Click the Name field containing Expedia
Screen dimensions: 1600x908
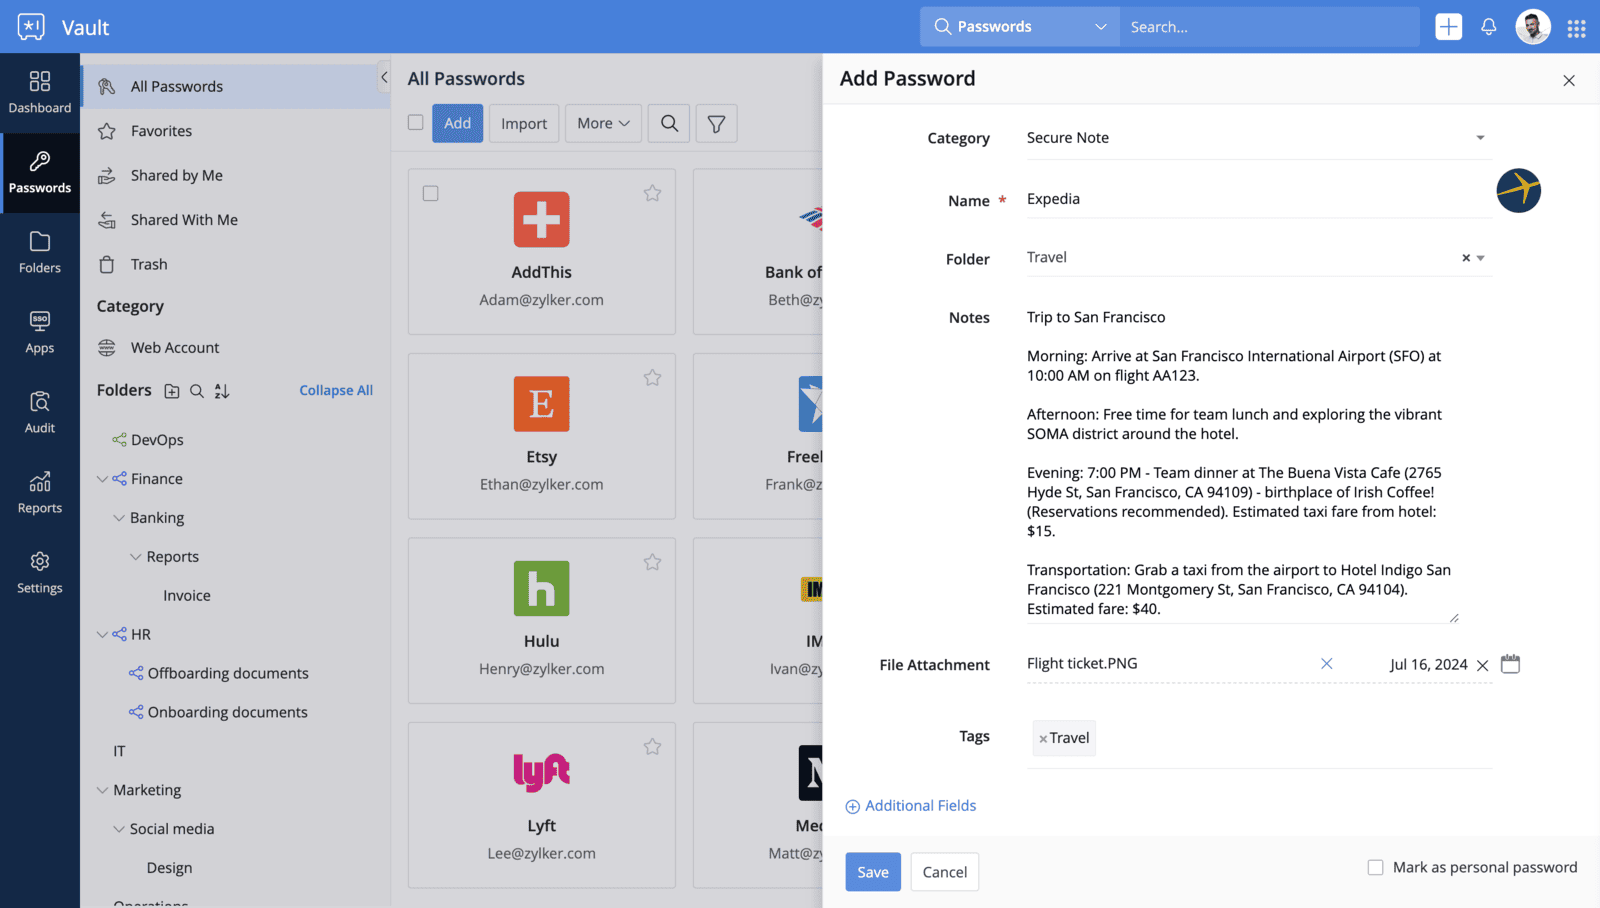(x=1258, y=199)
